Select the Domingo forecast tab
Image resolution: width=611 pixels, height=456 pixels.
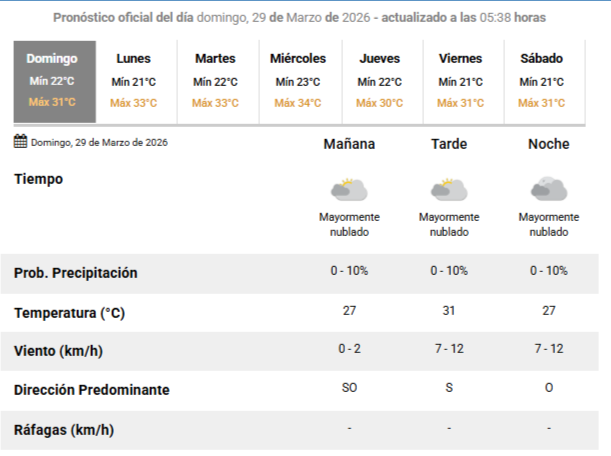coord(52,80)
